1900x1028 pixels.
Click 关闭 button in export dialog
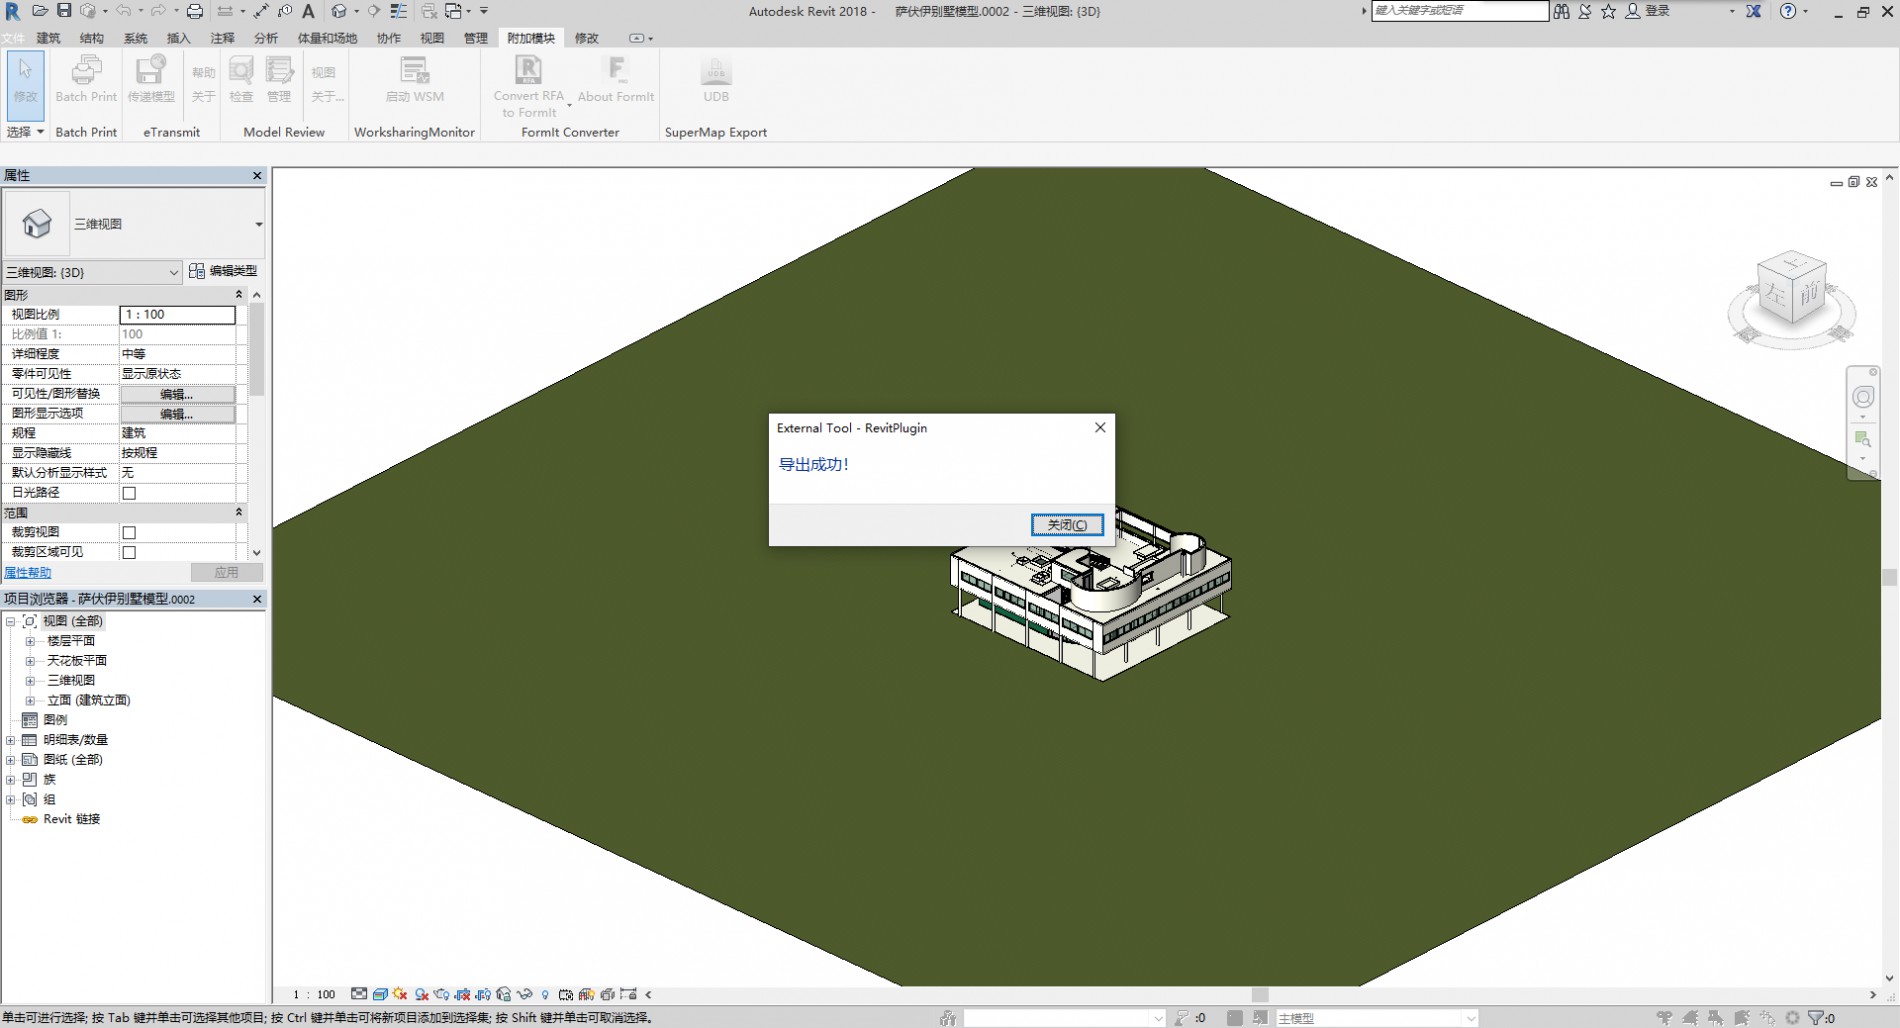(1067, 525)
